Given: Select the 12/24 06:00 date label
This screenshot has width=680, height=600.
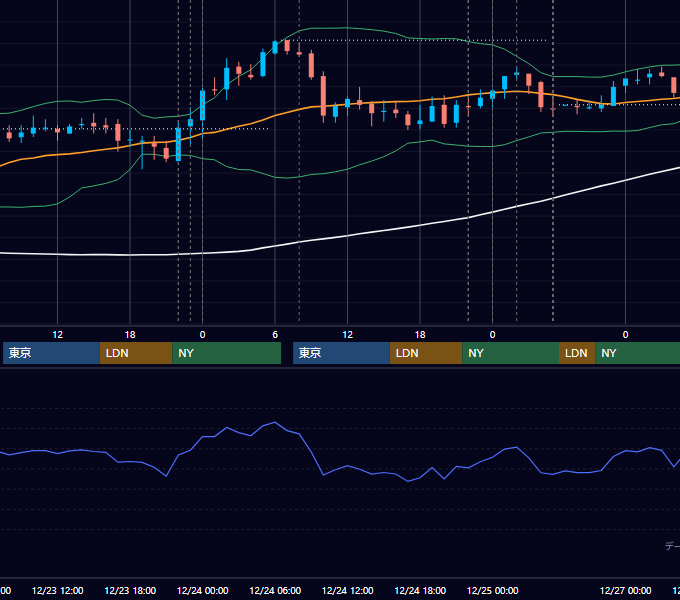Looking at the screenshot, I should (x=275, y=590).
